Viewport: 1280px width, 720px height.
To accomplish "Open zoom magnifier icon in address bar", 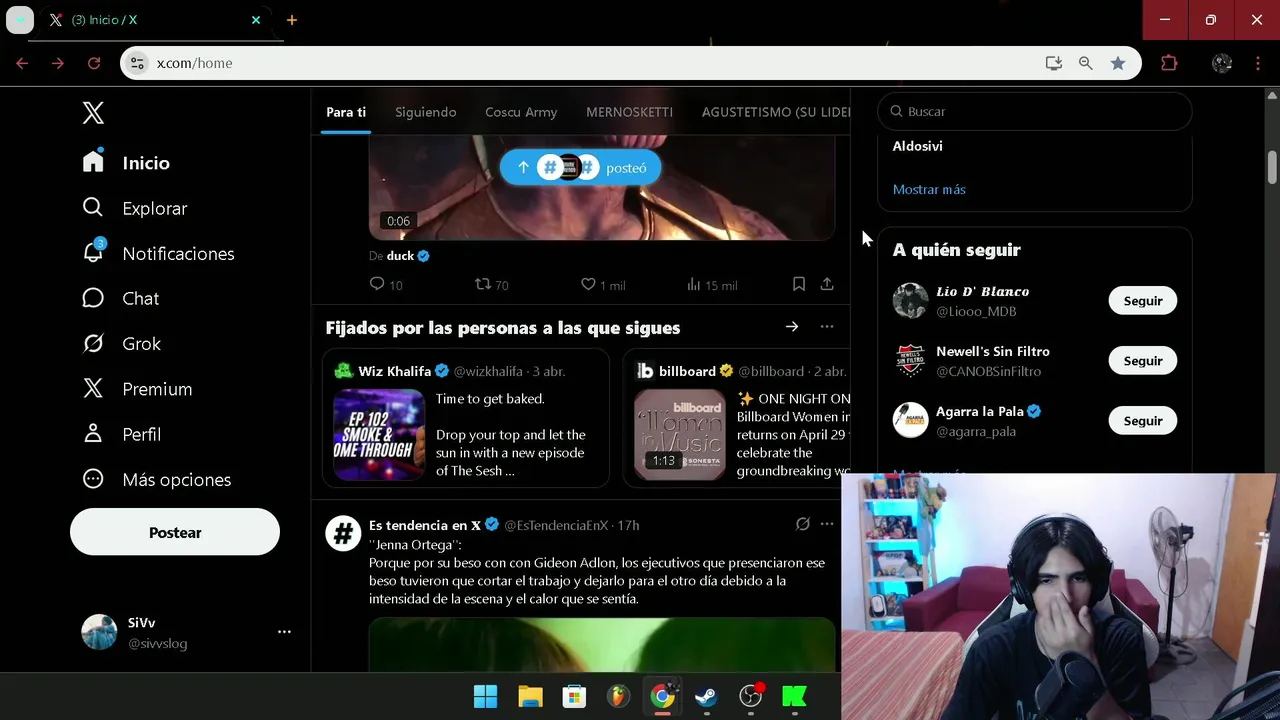I will click(1086, 63).
